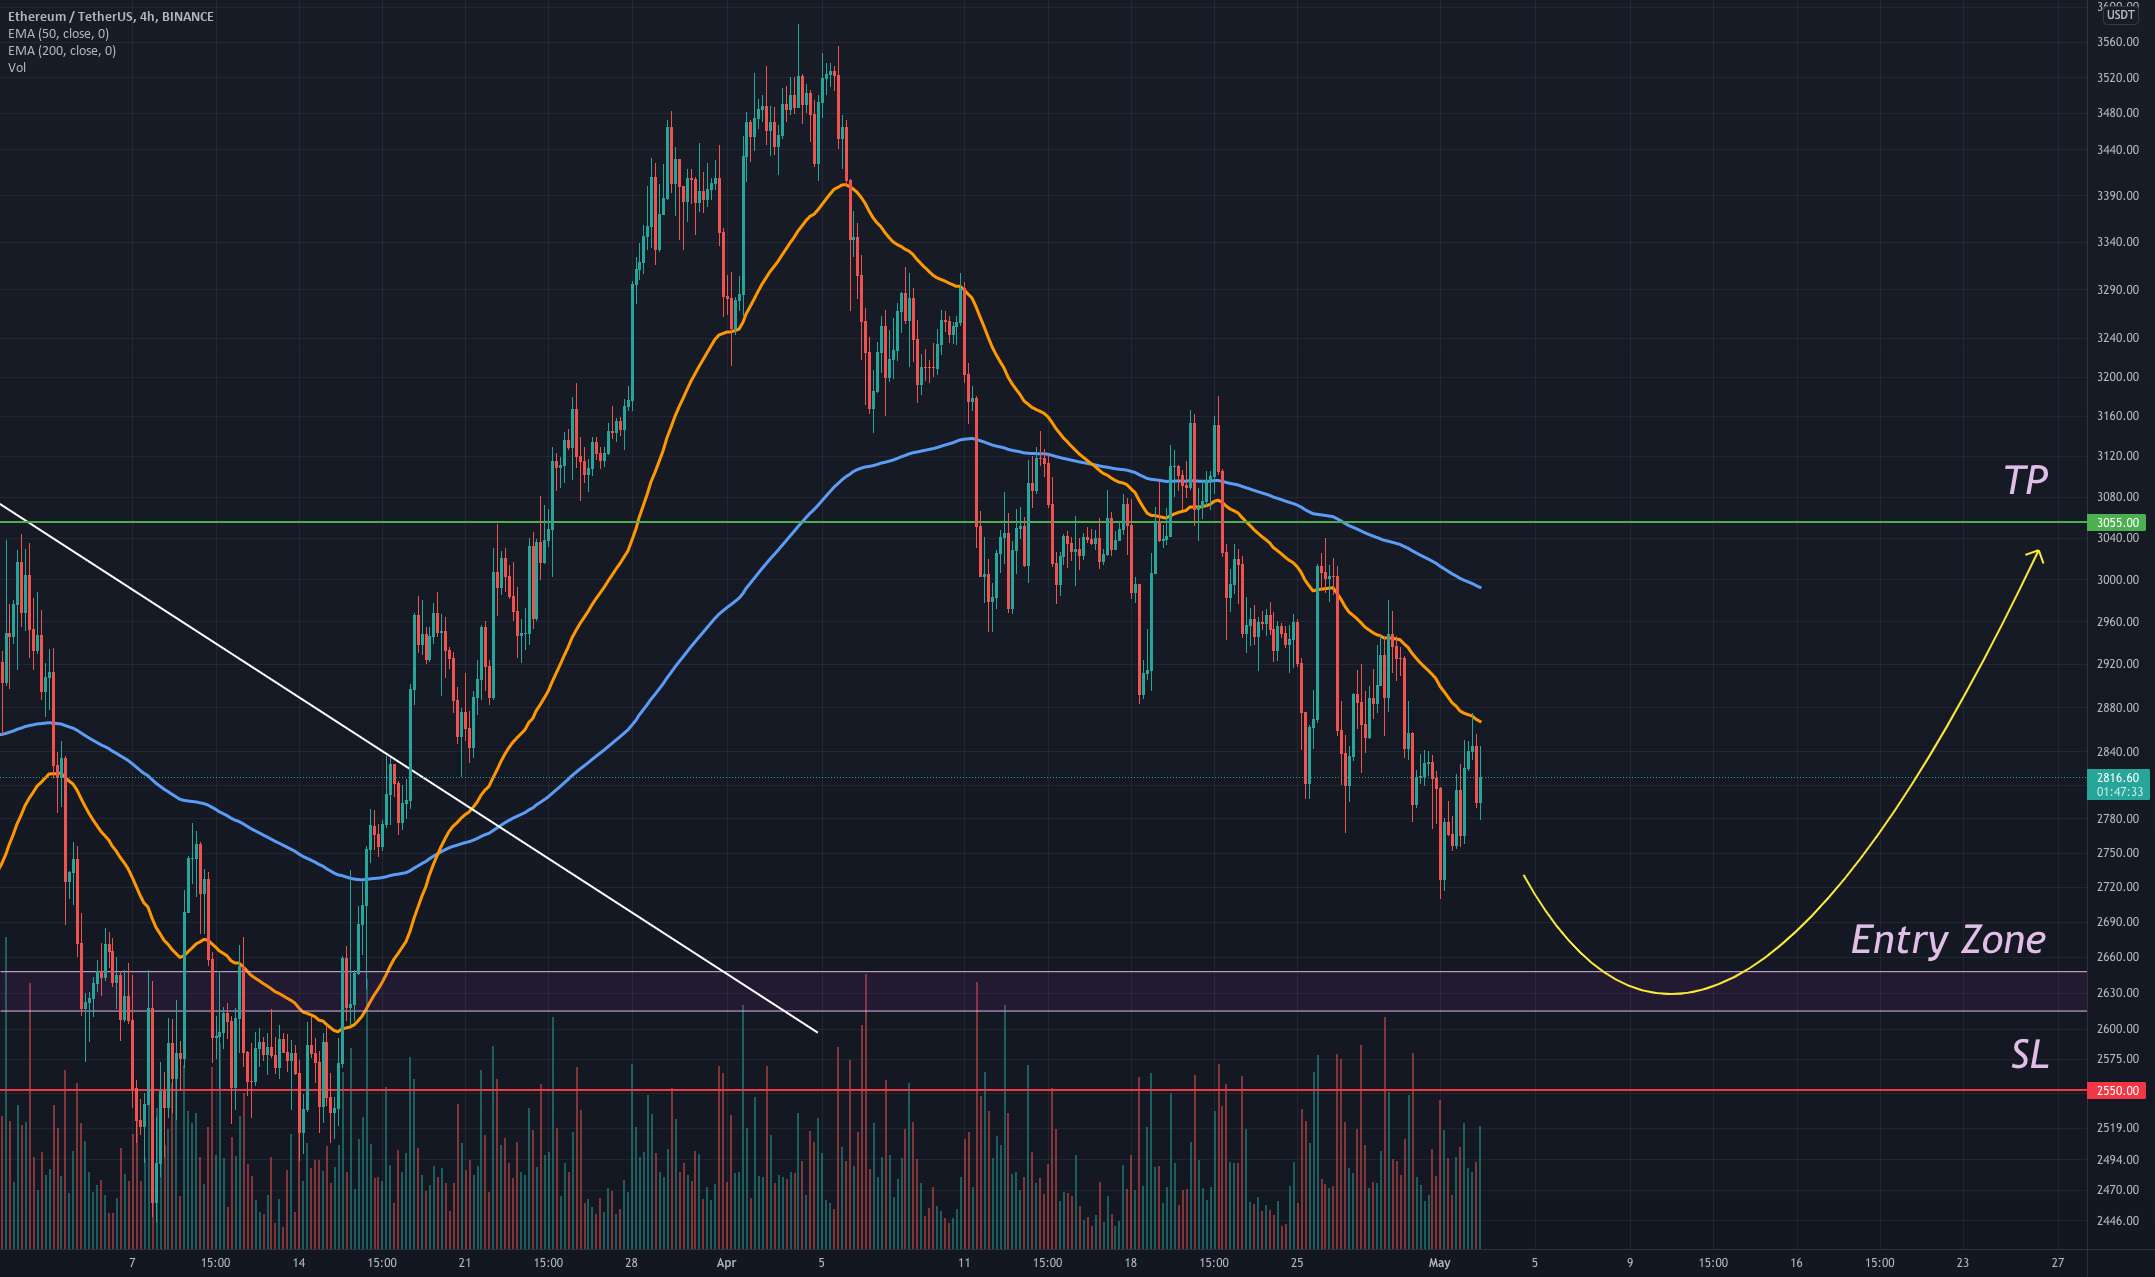Click the 3290.00 price axis label
The width and height of the screenshot is (2155, 1277).
click(2117, 290)
